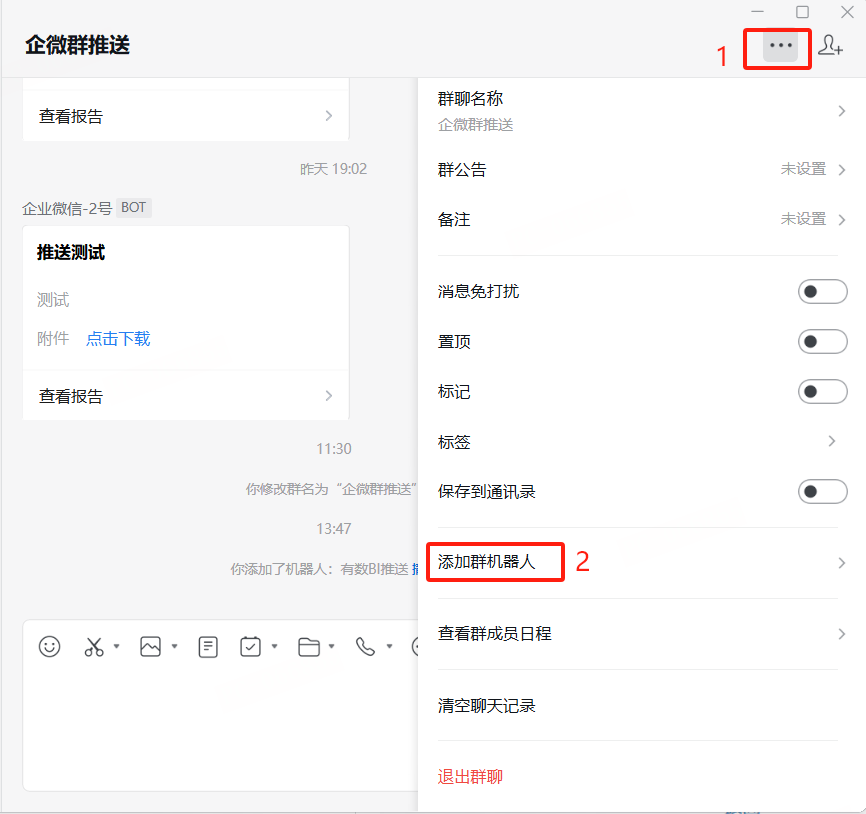Turn on the 置顶 switch
The image size is (866, 814).
pos(822,342)
